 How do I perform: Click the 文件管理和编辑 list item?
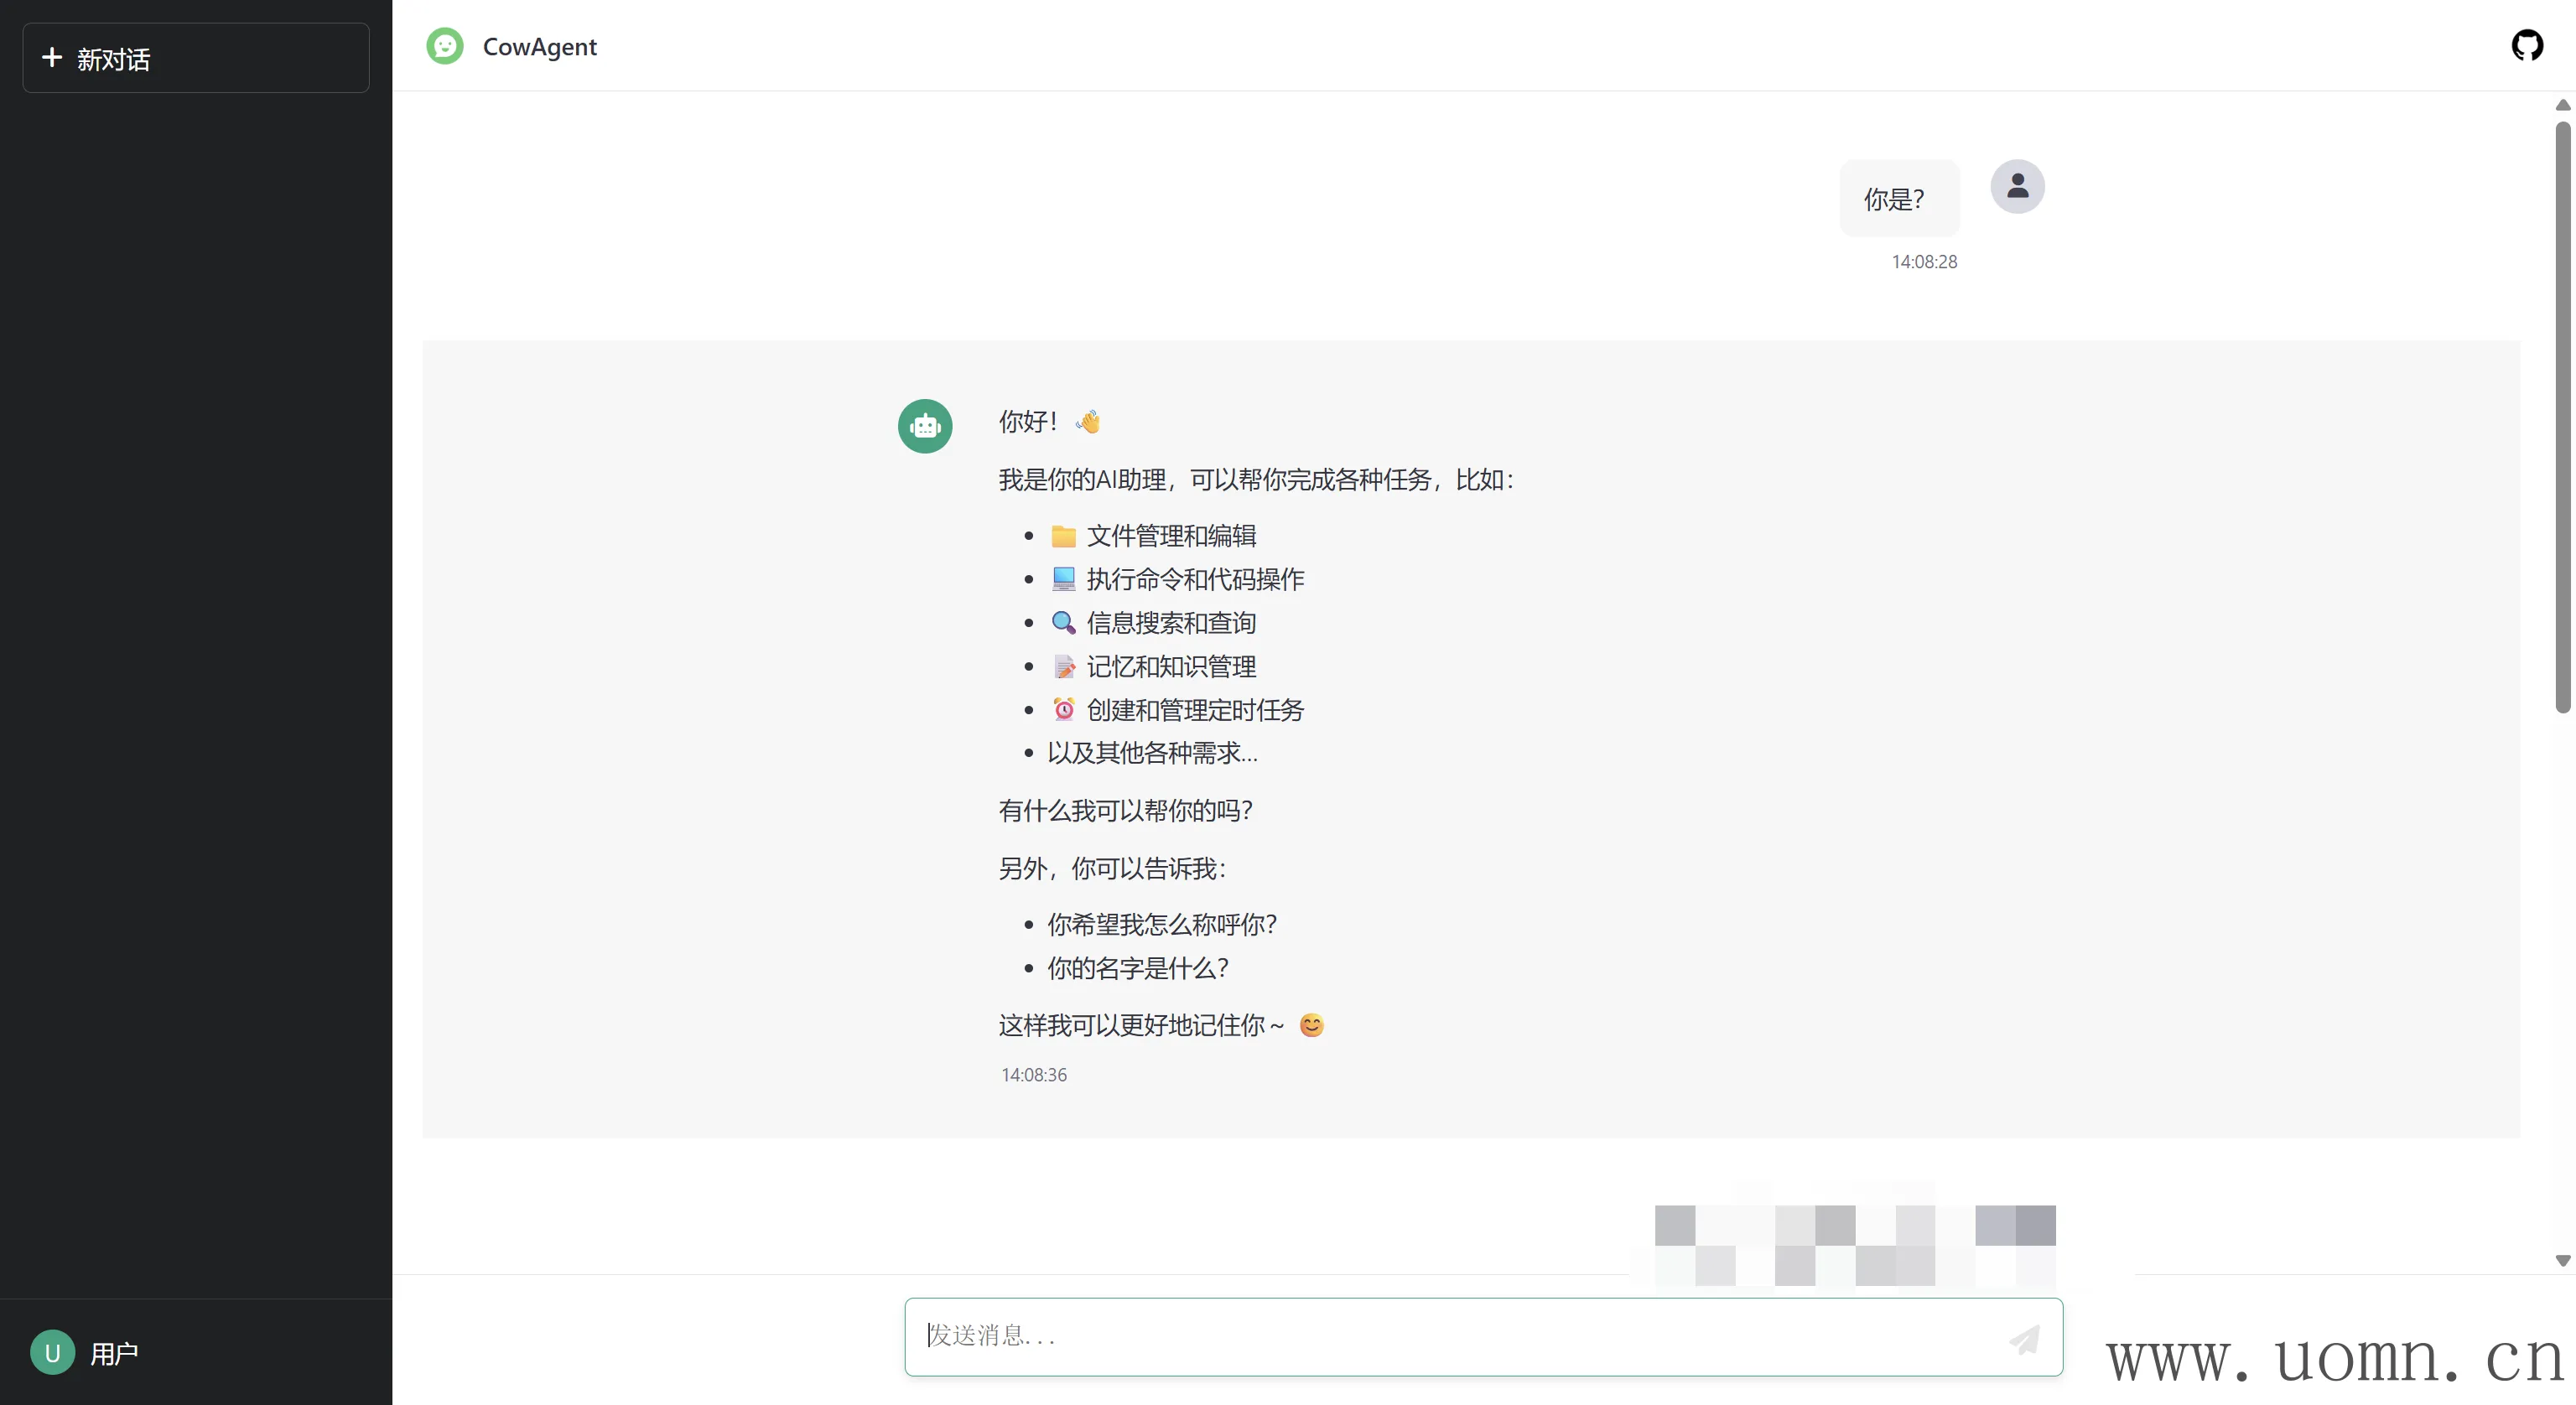point(1171,536)
